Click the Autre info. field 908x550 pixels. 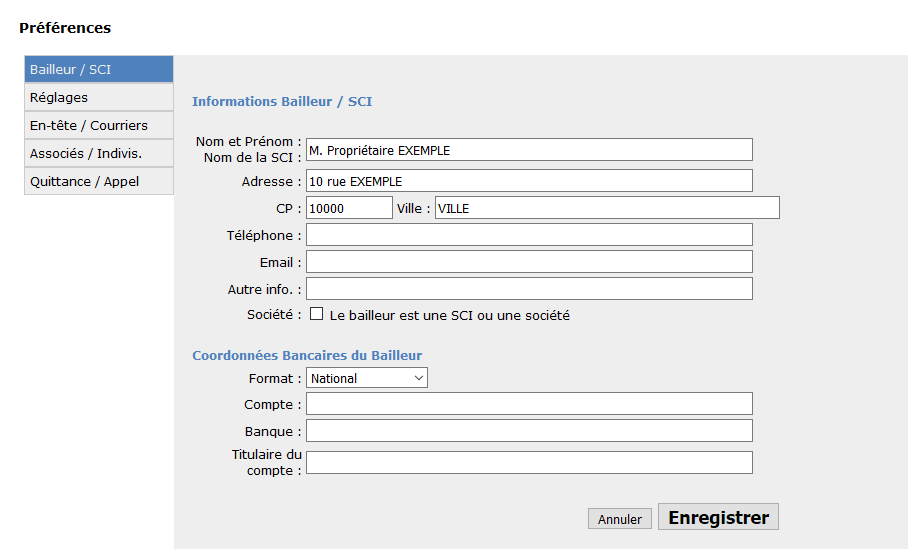(528, 289)
